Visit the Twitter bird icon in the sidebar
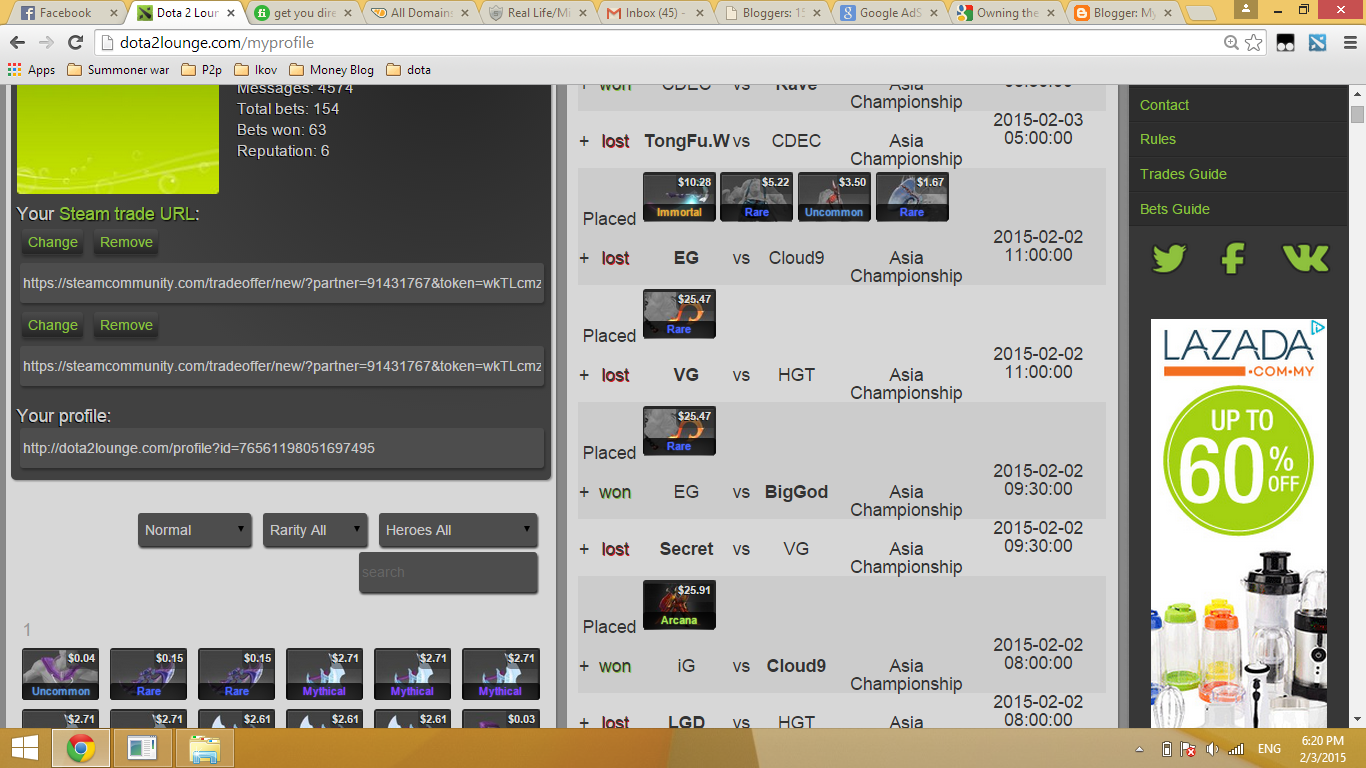 (1168, 259)
